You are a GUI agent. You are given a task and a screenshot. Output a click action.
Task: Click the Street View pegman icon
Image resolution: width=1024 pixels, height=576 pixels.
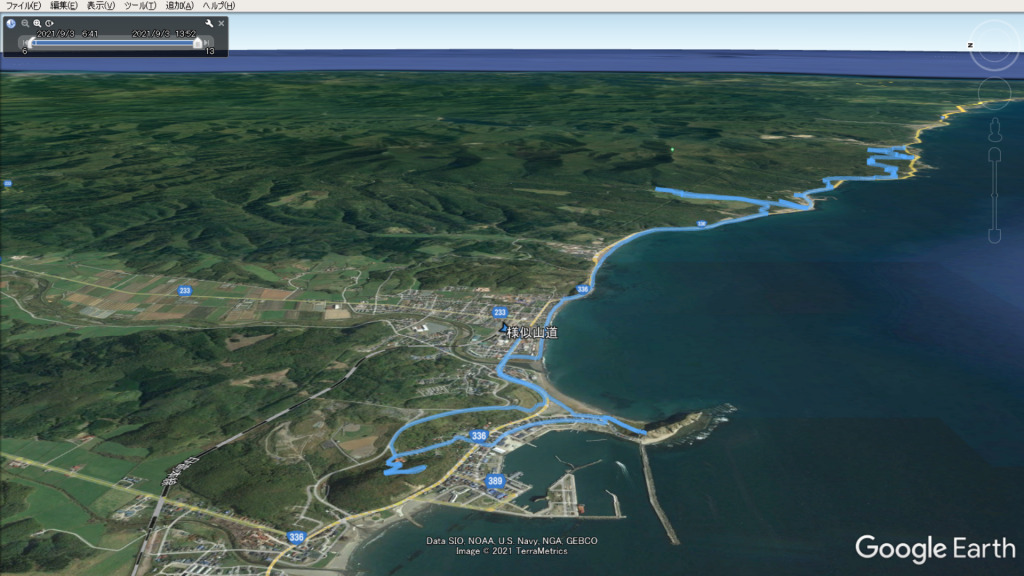coord(994,129)
